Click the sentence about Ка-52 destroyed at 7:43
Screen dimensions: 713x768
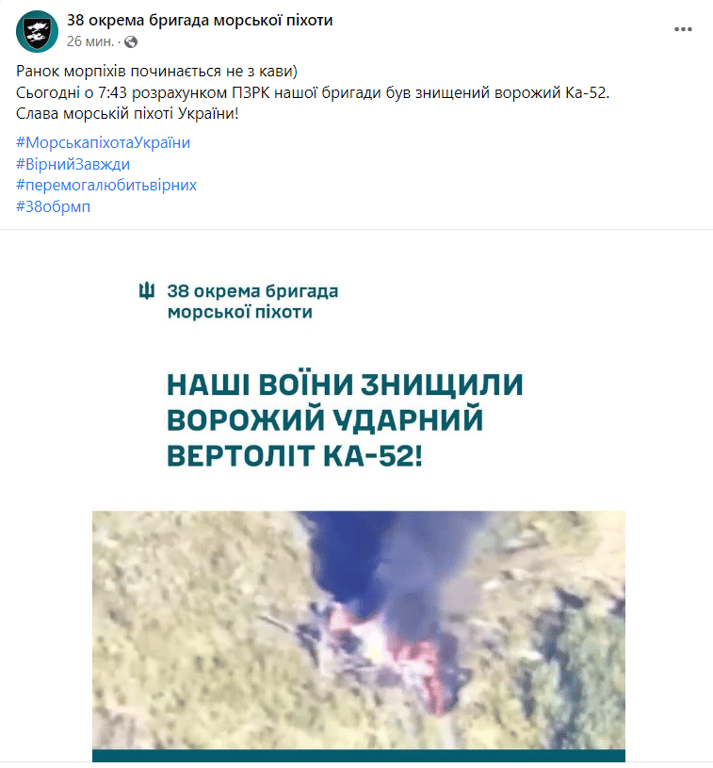313,93
